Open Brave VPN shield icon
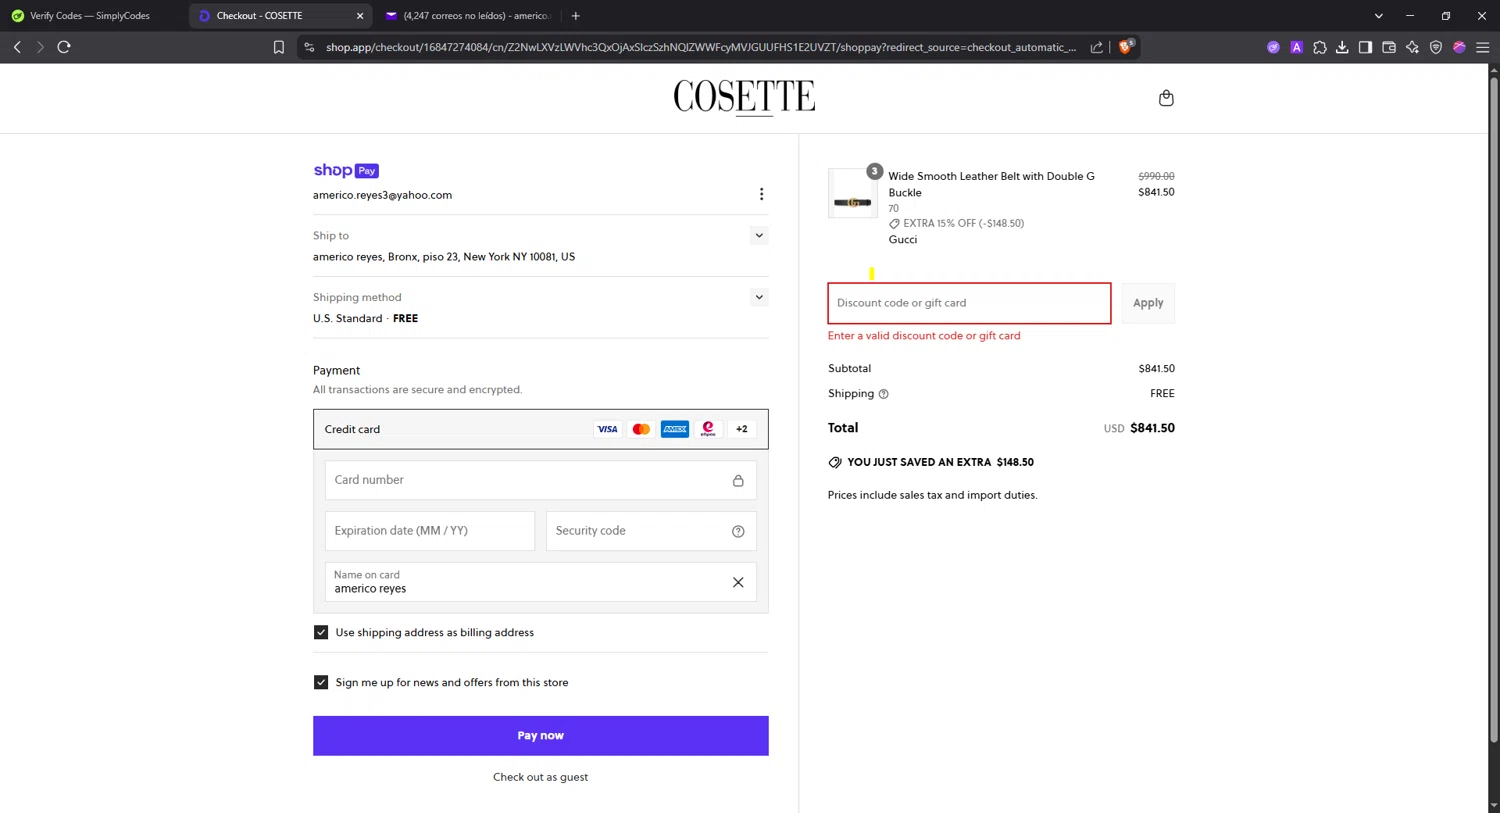1500x813 pixels. point(1436,47)
